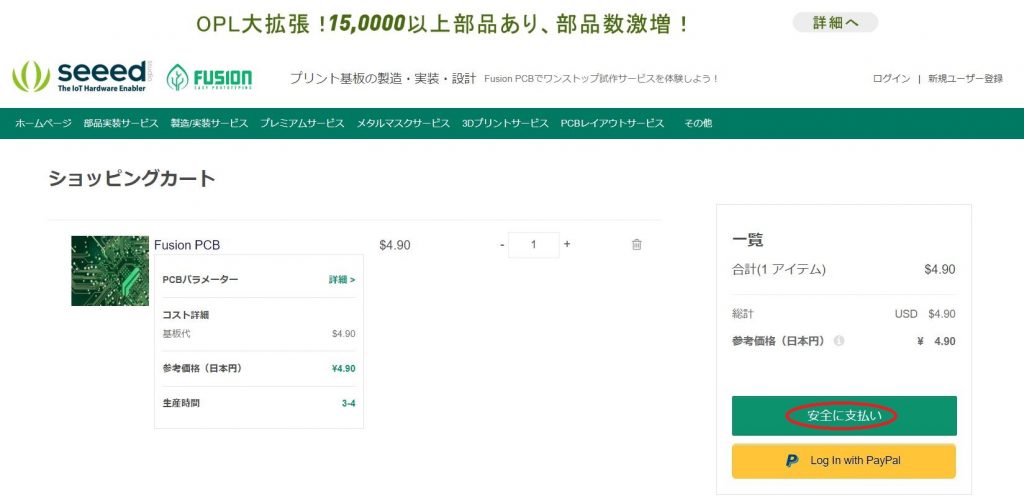Click the Log In with PayPal button
Image resolution: width=1024 pixels, height=499 pixels.
coord(843,461)
